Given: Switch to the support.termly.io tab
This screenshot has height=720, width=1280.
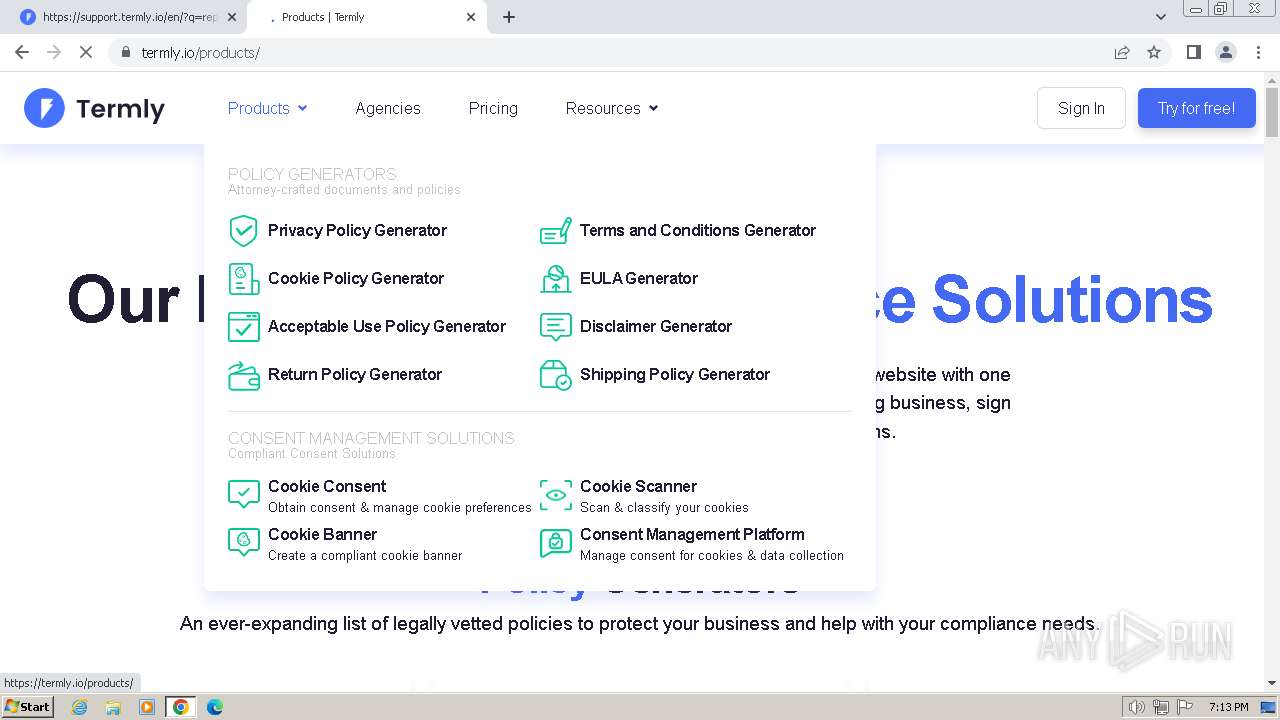Looking at the screenshot, I should pos(129,17).
